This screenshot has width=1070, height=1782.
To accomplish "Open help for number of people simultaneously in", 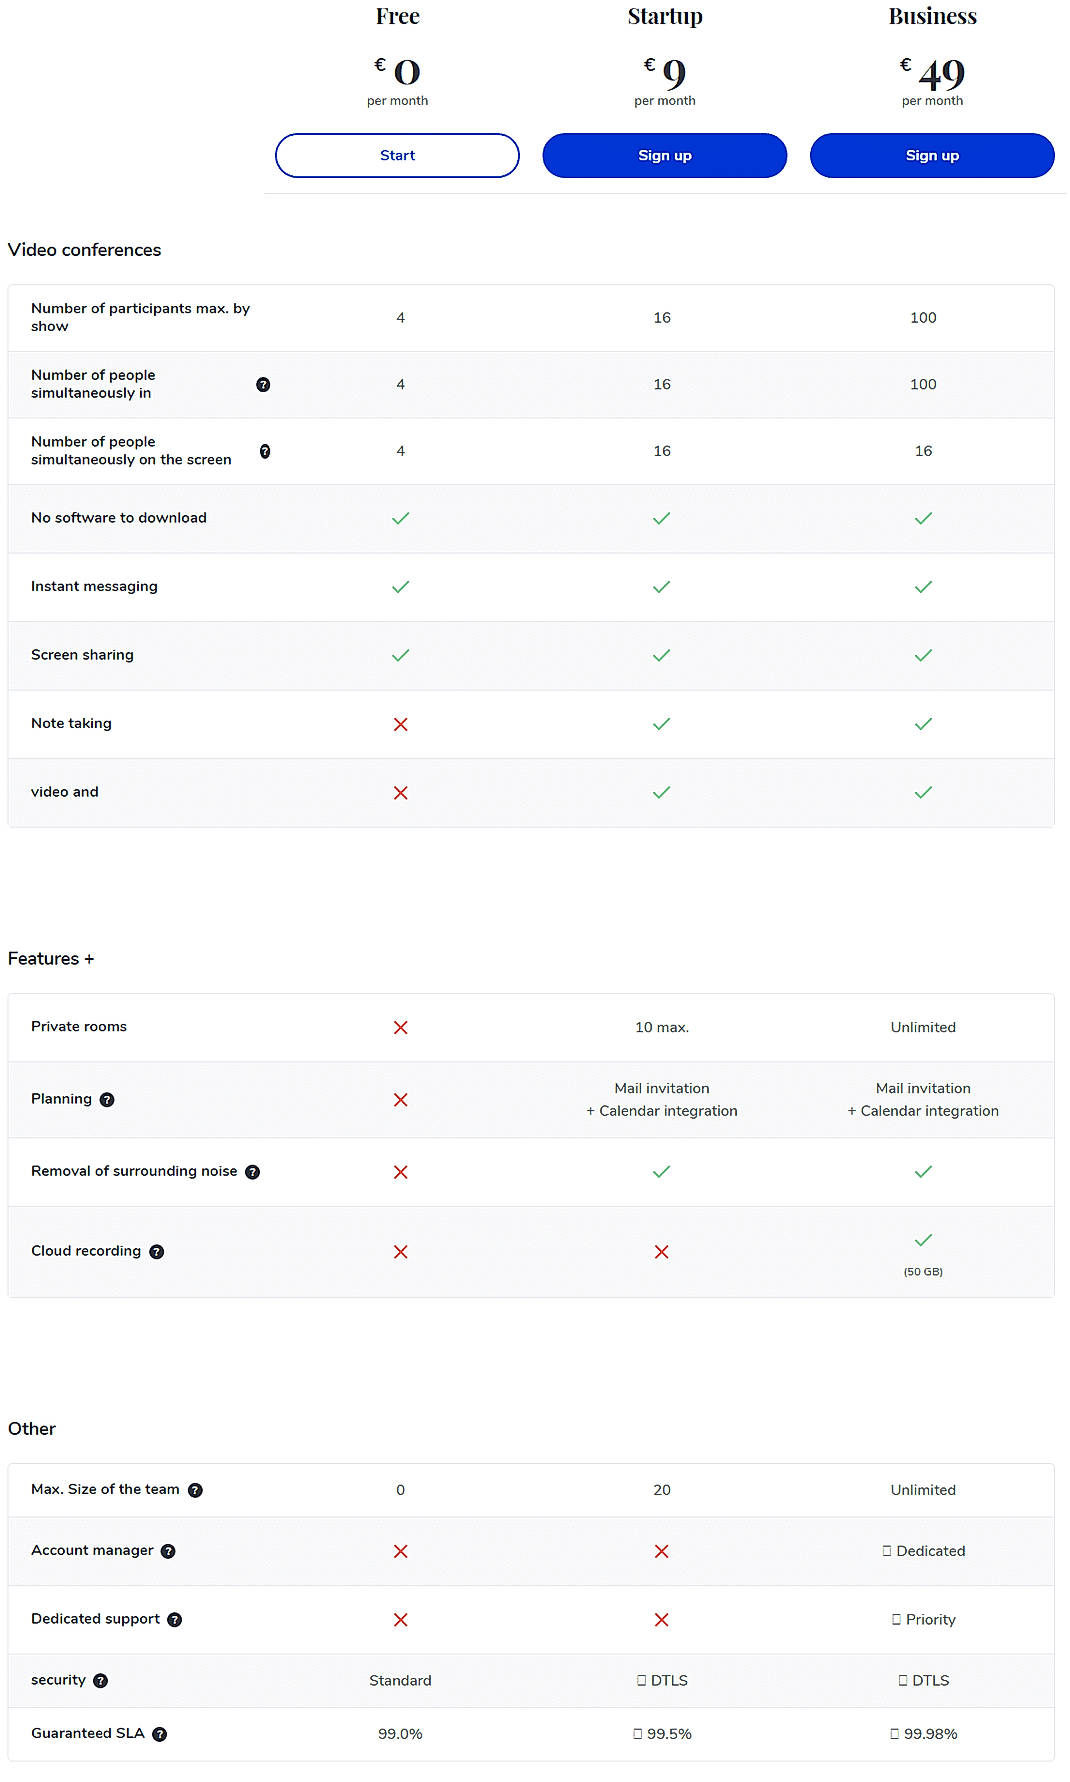I will coord(264,384).
